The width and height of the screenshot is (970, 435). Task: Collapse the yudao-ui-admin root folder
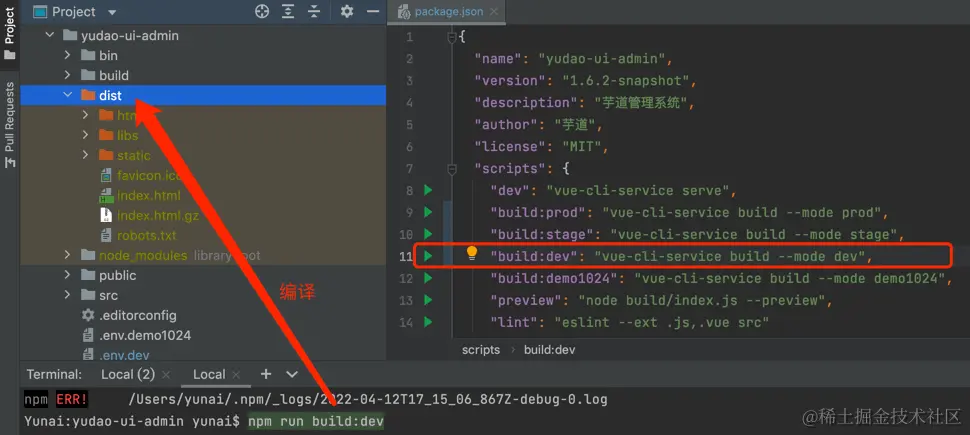pyautogui.click(x=50, y=36)
